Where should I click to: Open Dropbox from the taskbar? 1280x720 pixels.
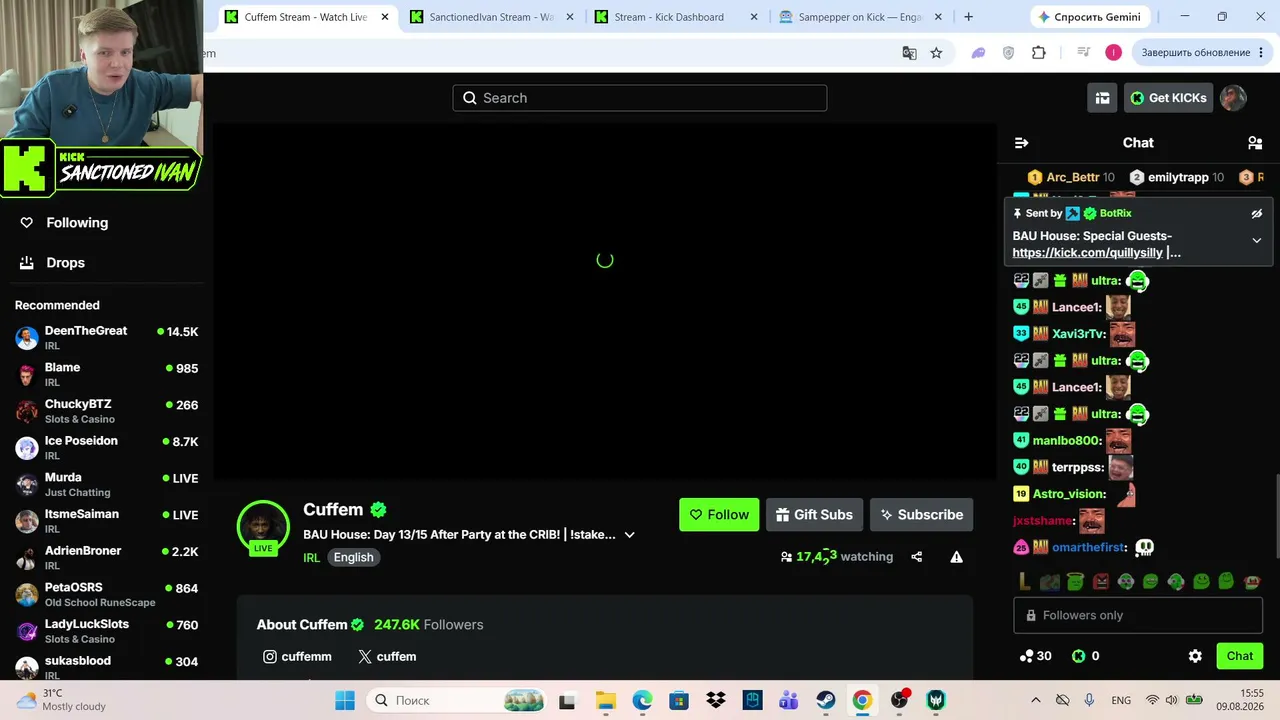pyautogui.click(x=715, y=700)
